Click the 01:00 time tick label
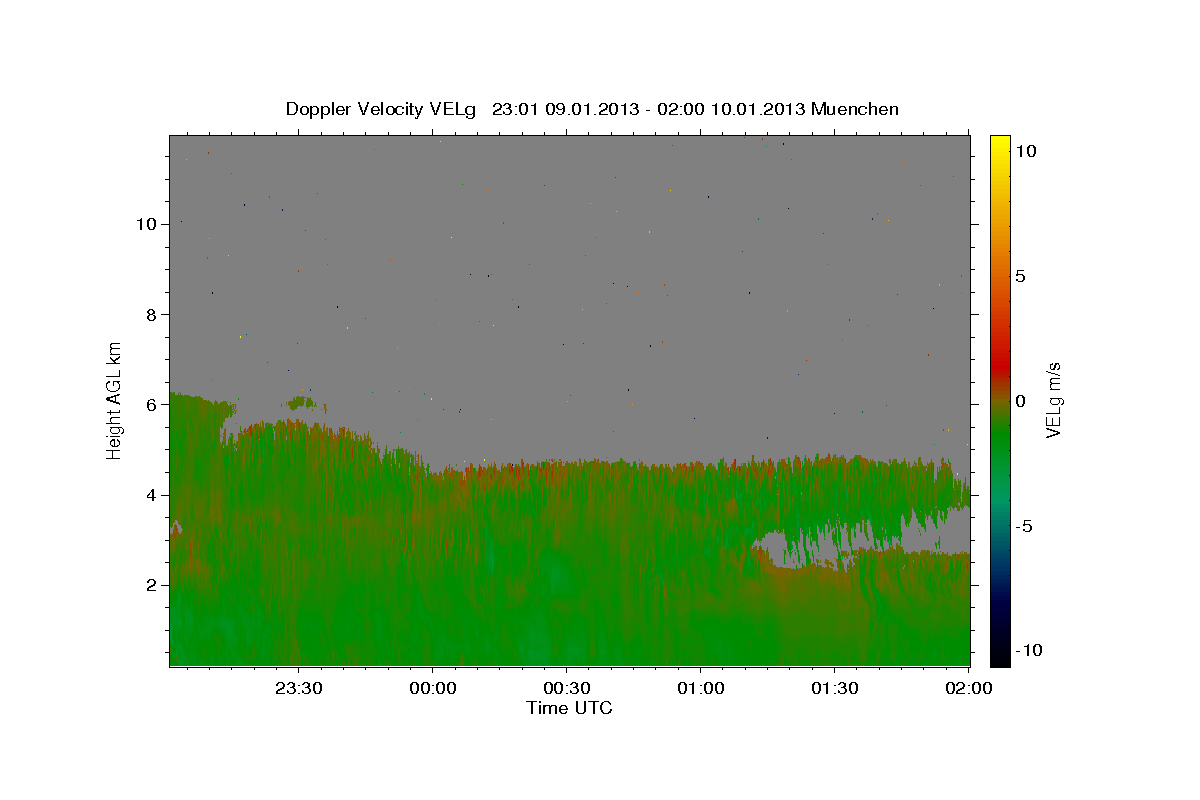Screen dimensions: 1200x800 pos(700,688)
